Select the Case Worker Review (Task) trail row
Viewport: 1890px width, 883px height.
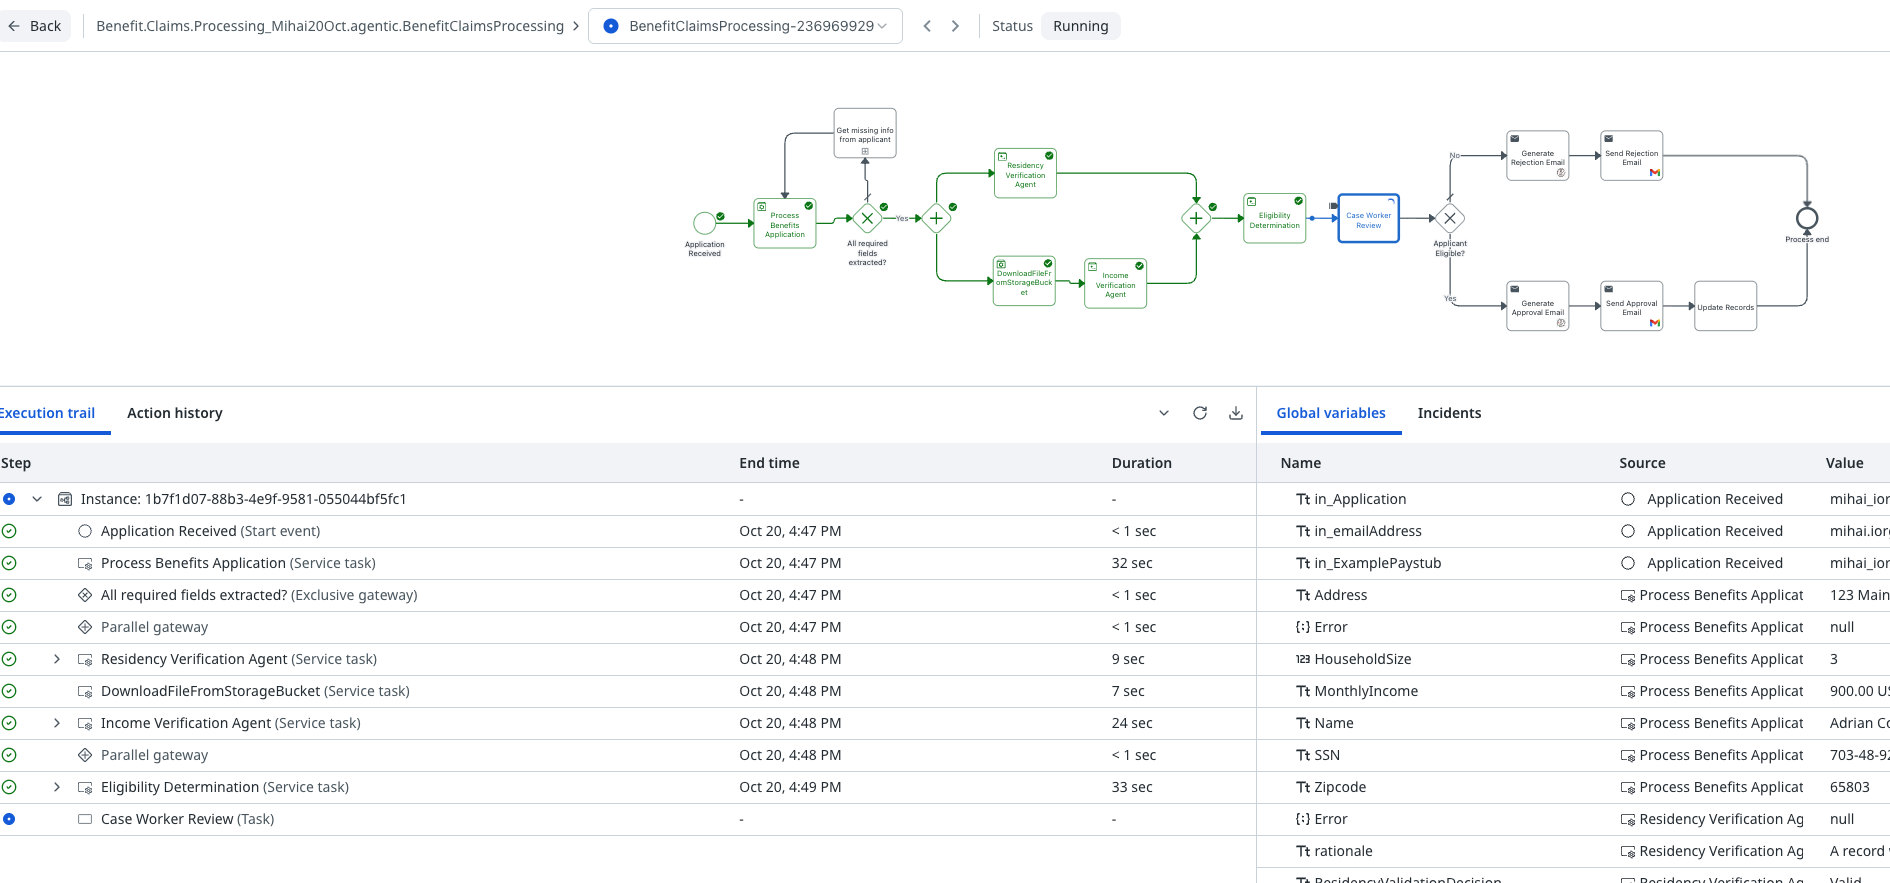tap(628, 819)
